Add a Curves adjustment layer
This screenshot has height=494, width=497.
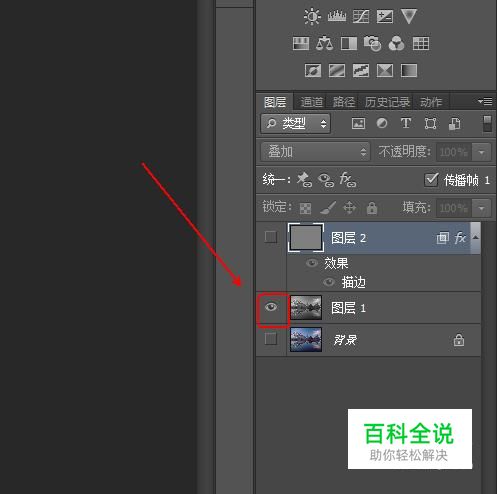(361, 16)
